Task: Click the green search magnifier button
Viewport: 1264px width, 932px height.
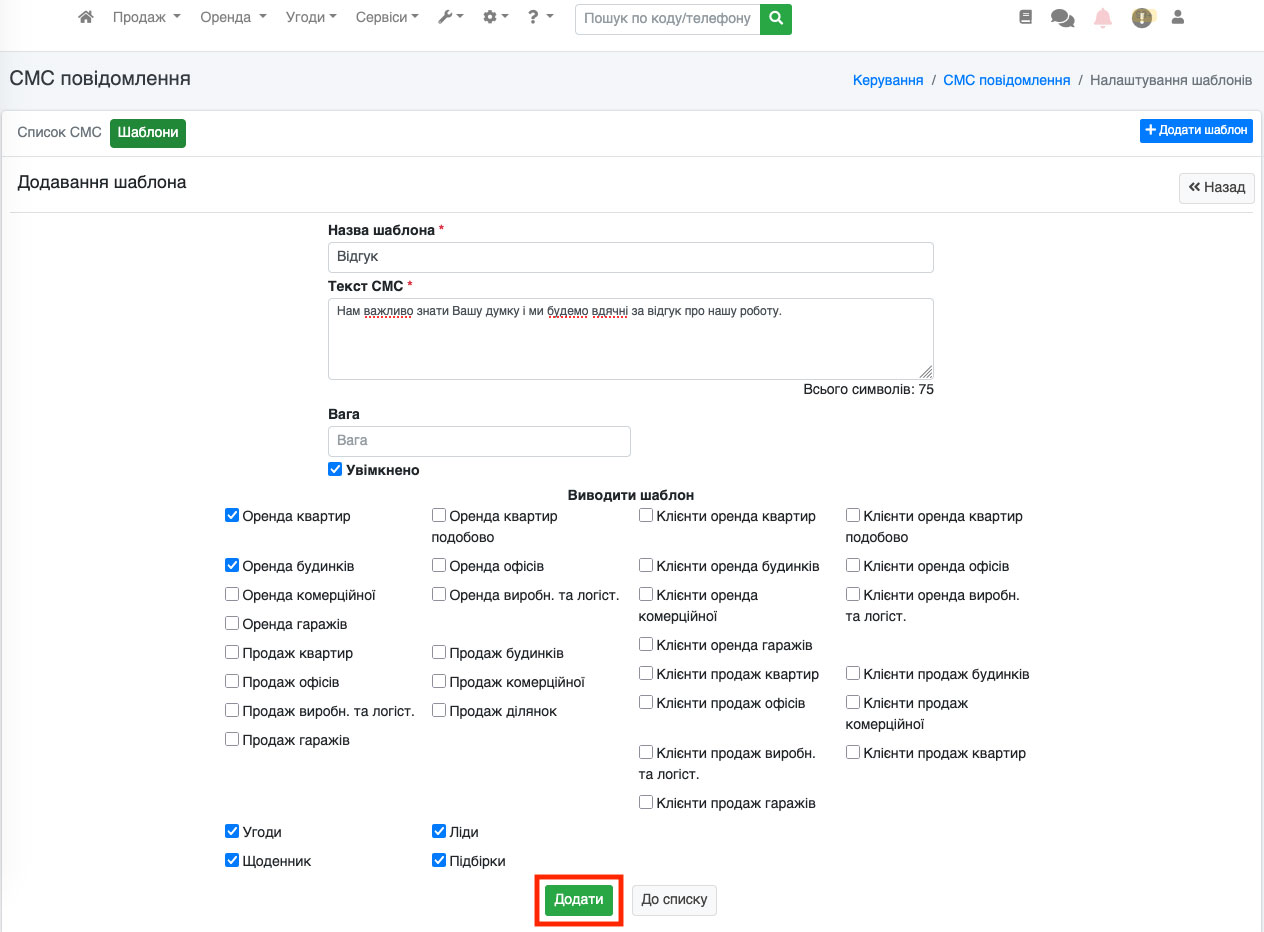Action: coord(775,18)
